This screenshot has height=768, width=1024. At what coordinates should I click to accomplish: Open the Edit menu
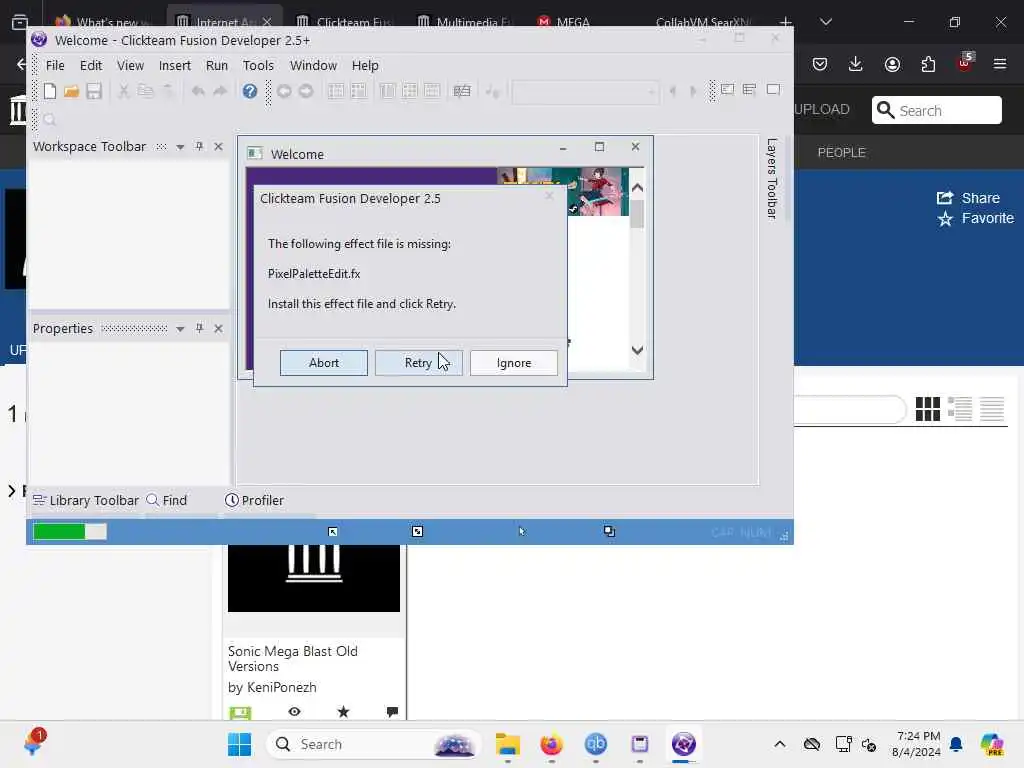(91, 65)
